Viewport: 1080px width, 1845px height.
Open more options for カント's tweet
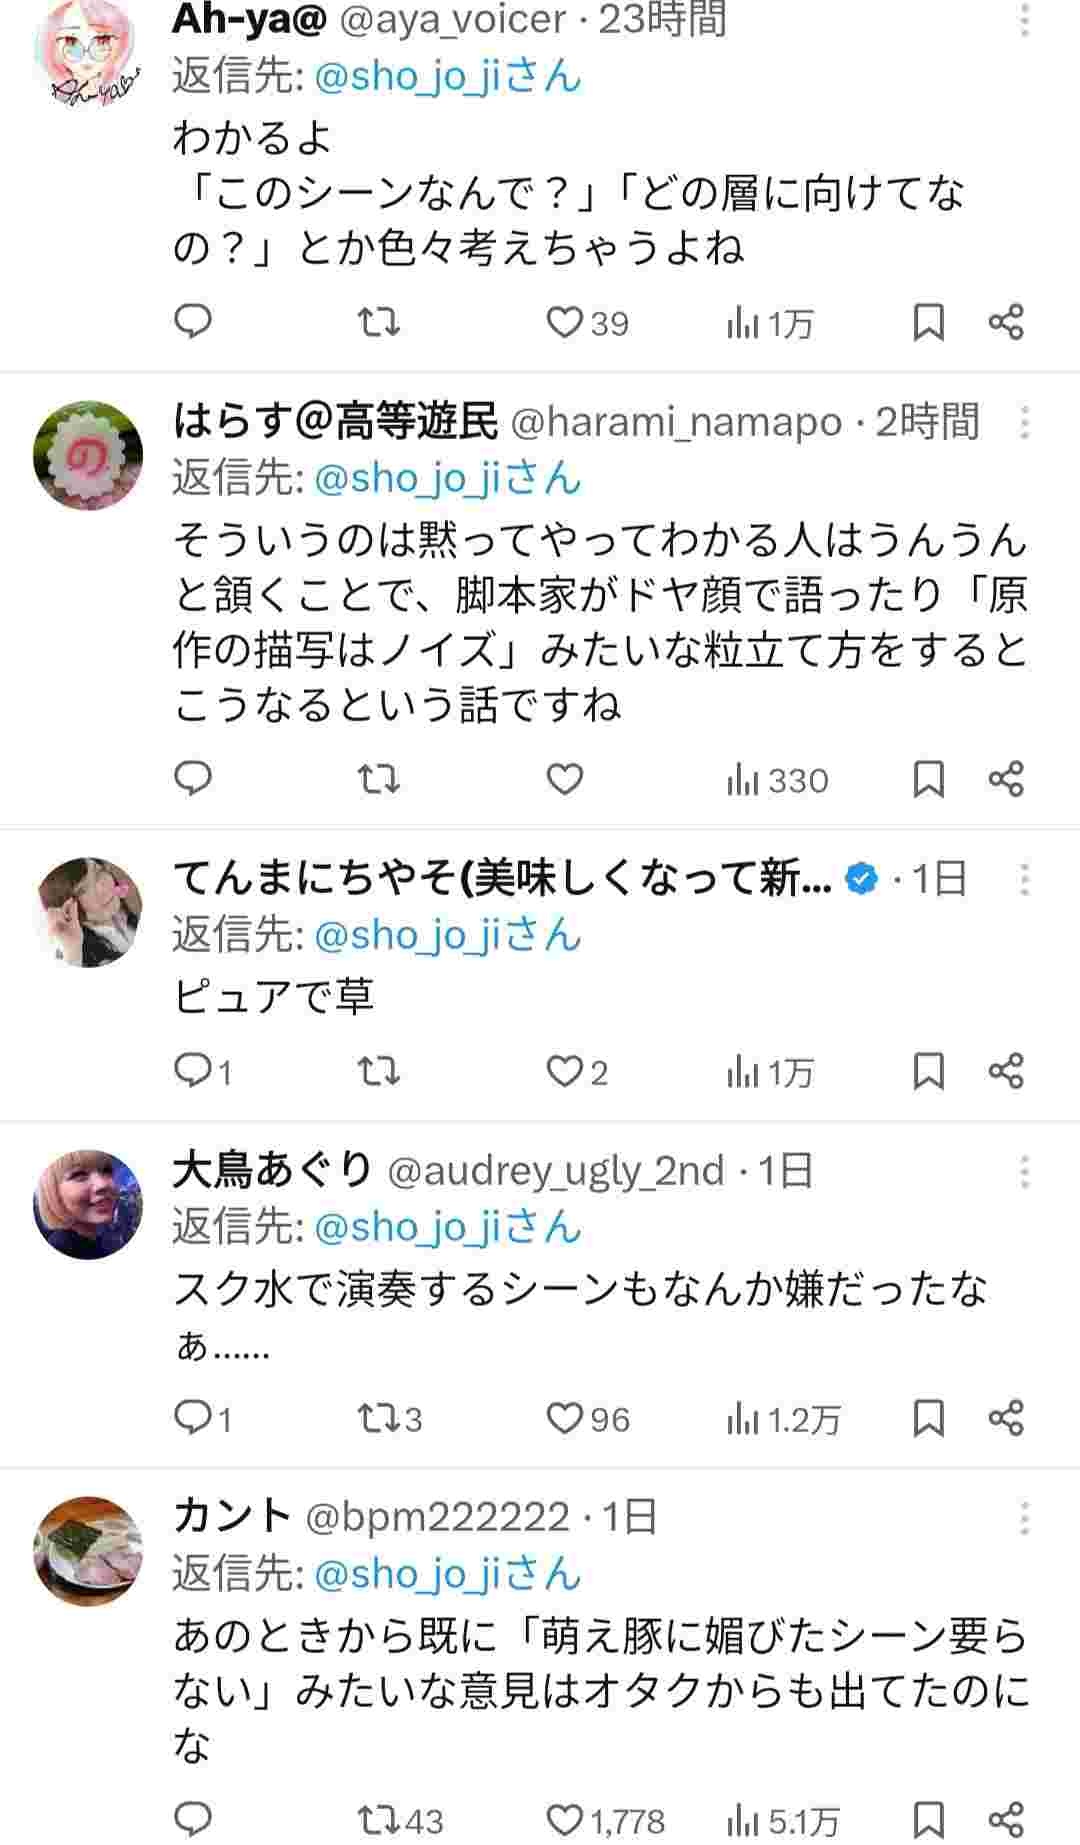(1024, 1518)
